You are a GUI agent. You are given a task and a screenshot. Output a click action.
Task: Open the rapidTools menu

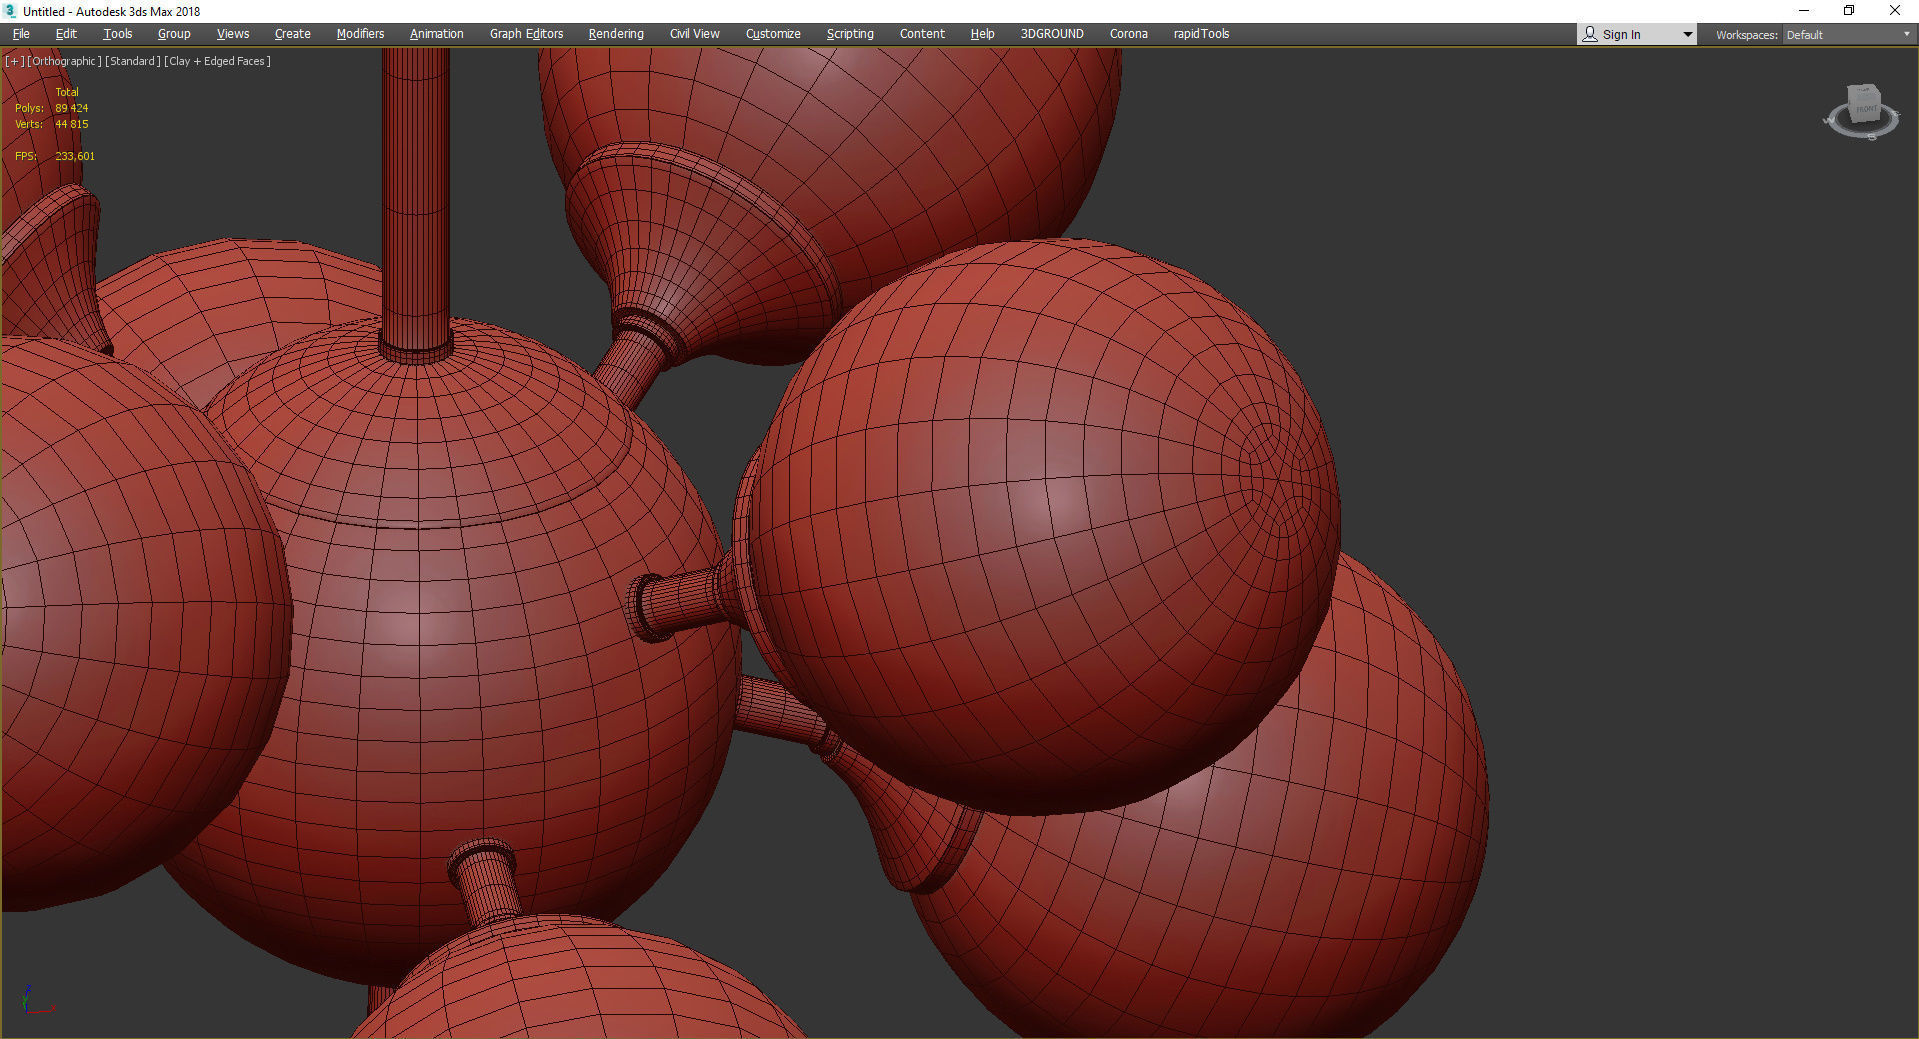[x=1201, y=34]
